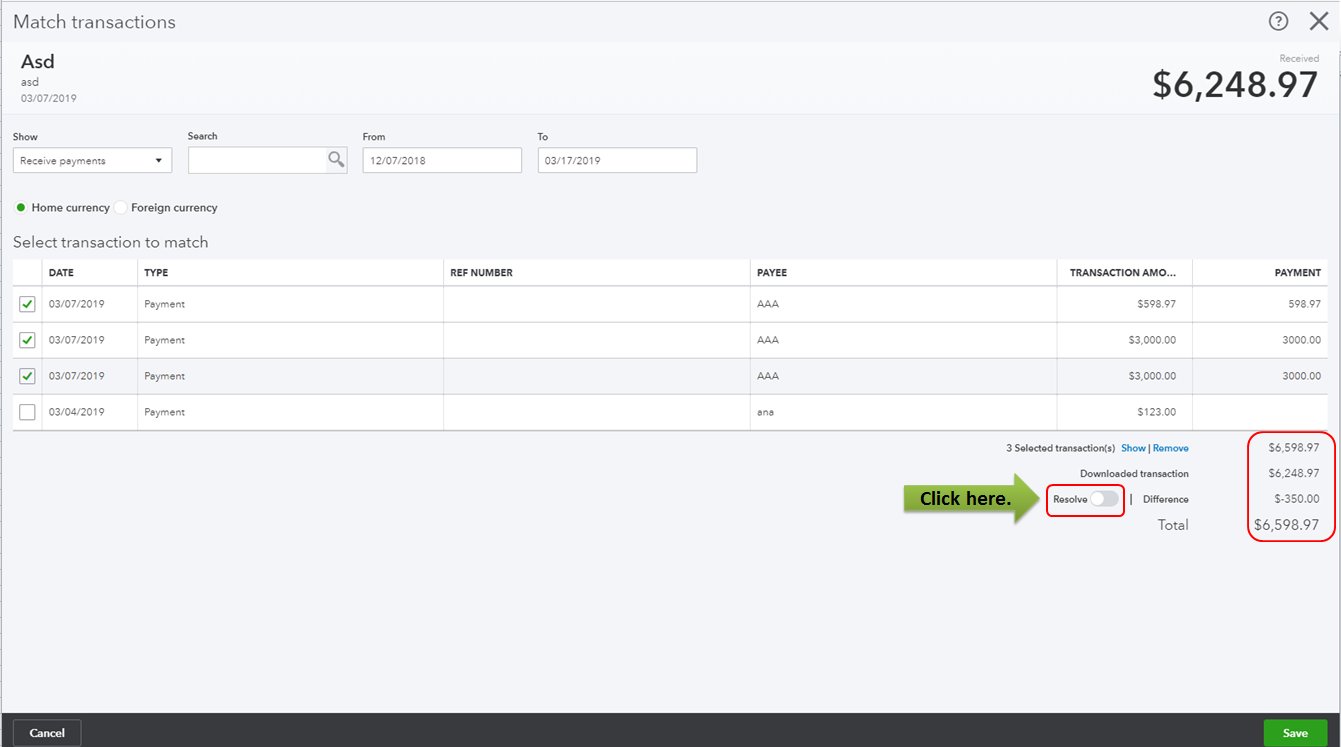This screenshot has height=747, width=1341.
Task: Uncheck the second $3,000.00 payment row
Action: [27, 376]
